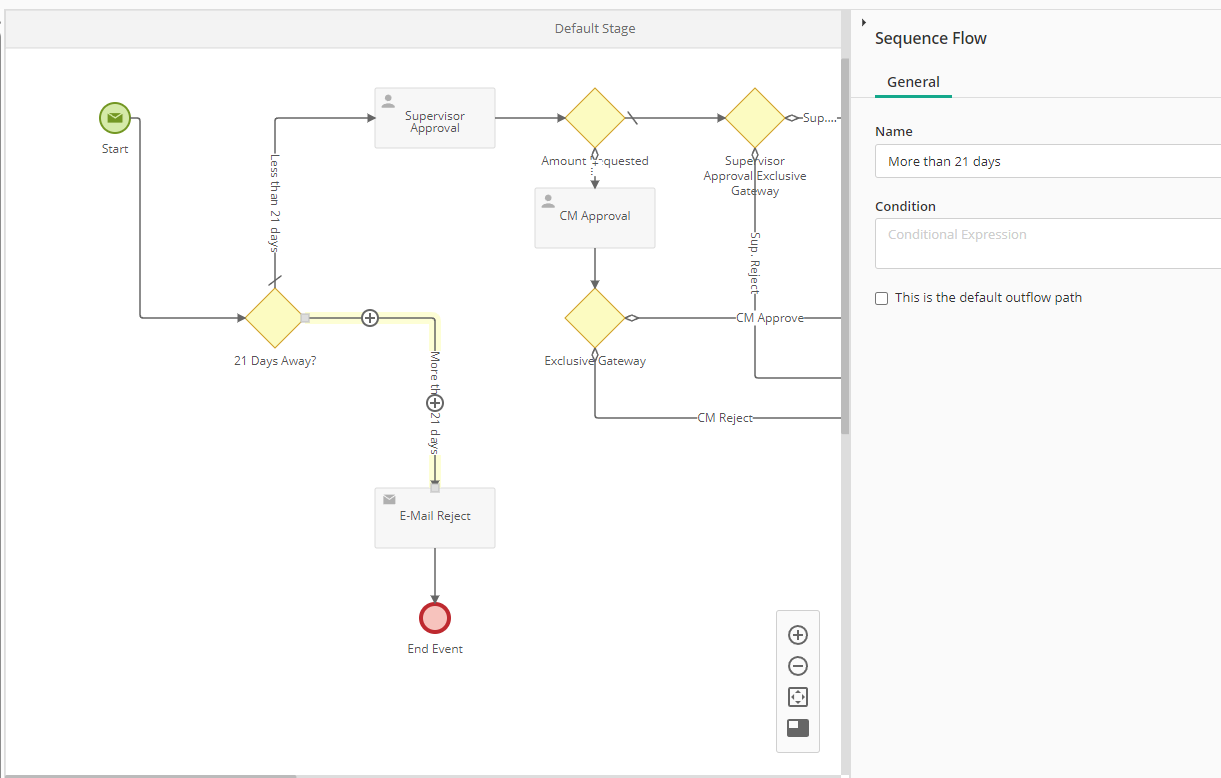Screen dimensions: 1221x778
Task: Click the zoom in canvas button
Action: click(x=798, y=635)
